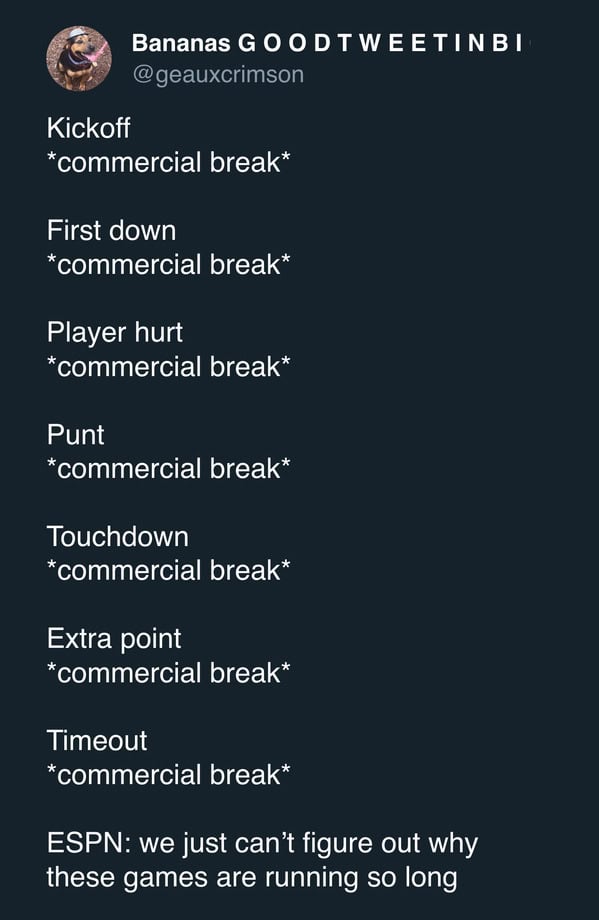Select the Player hurt line

(115, 332)
